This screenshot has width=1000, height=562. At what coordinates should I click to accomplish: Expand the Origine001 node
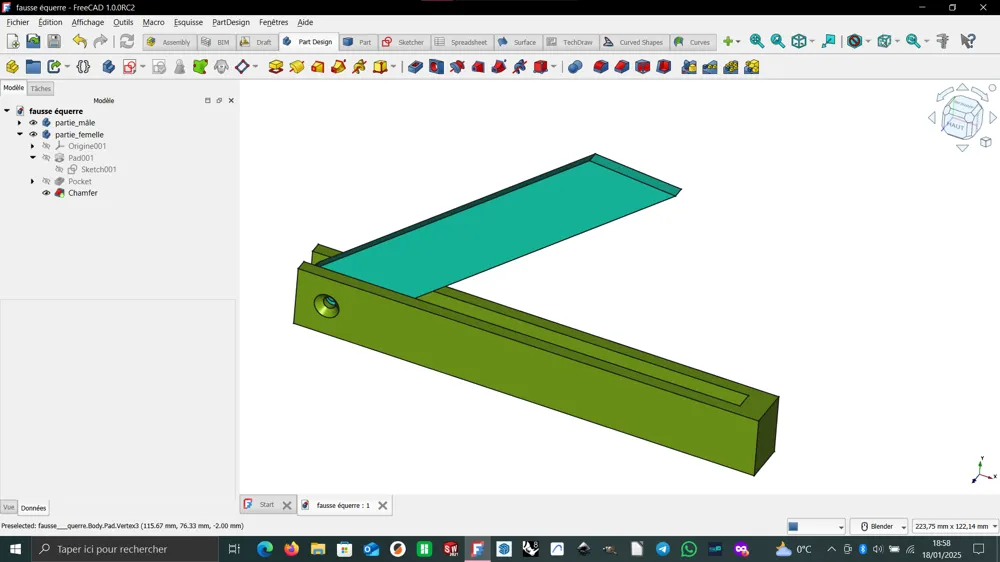pos(33,146)
